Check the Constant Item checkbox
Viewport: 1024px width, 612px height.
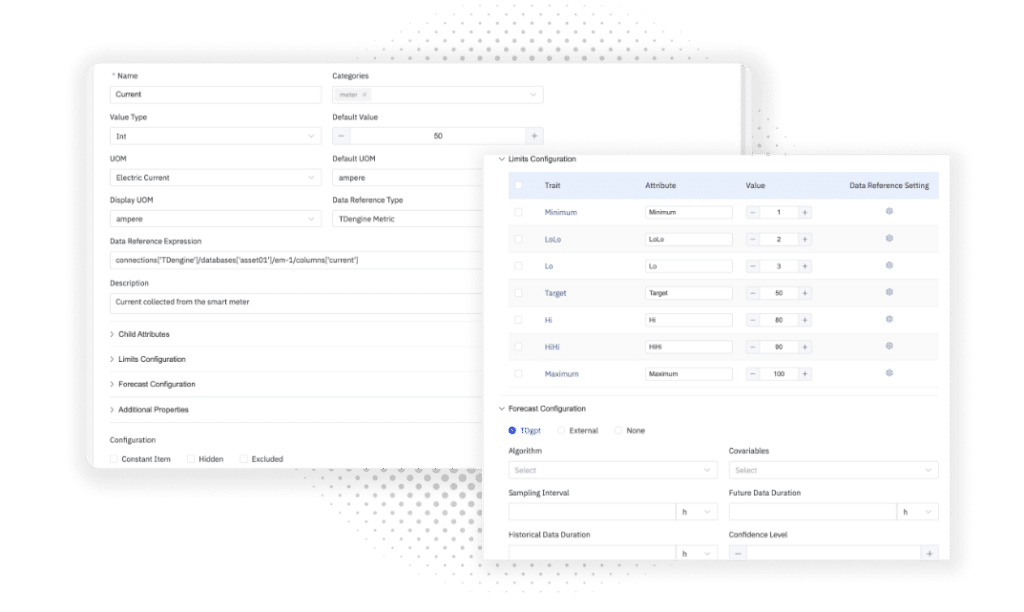tap(114, 459)
